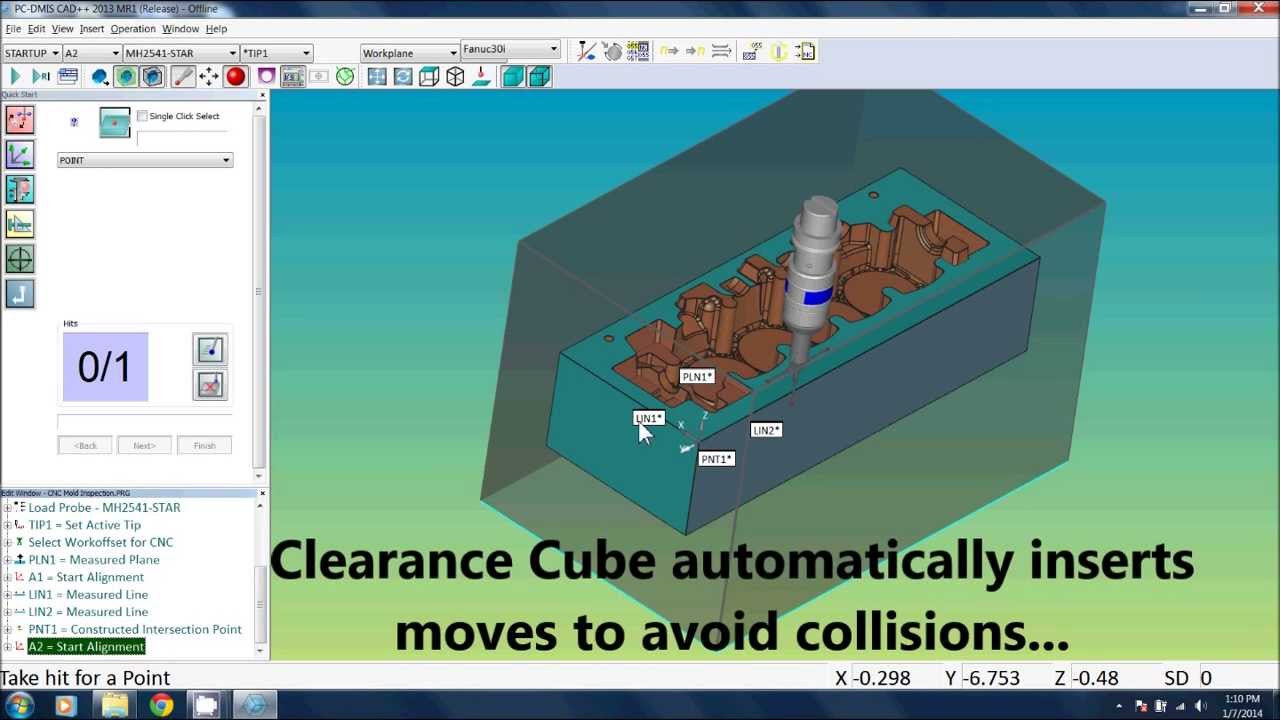Select the LIN1 Measured Line row

pos(88,595)
